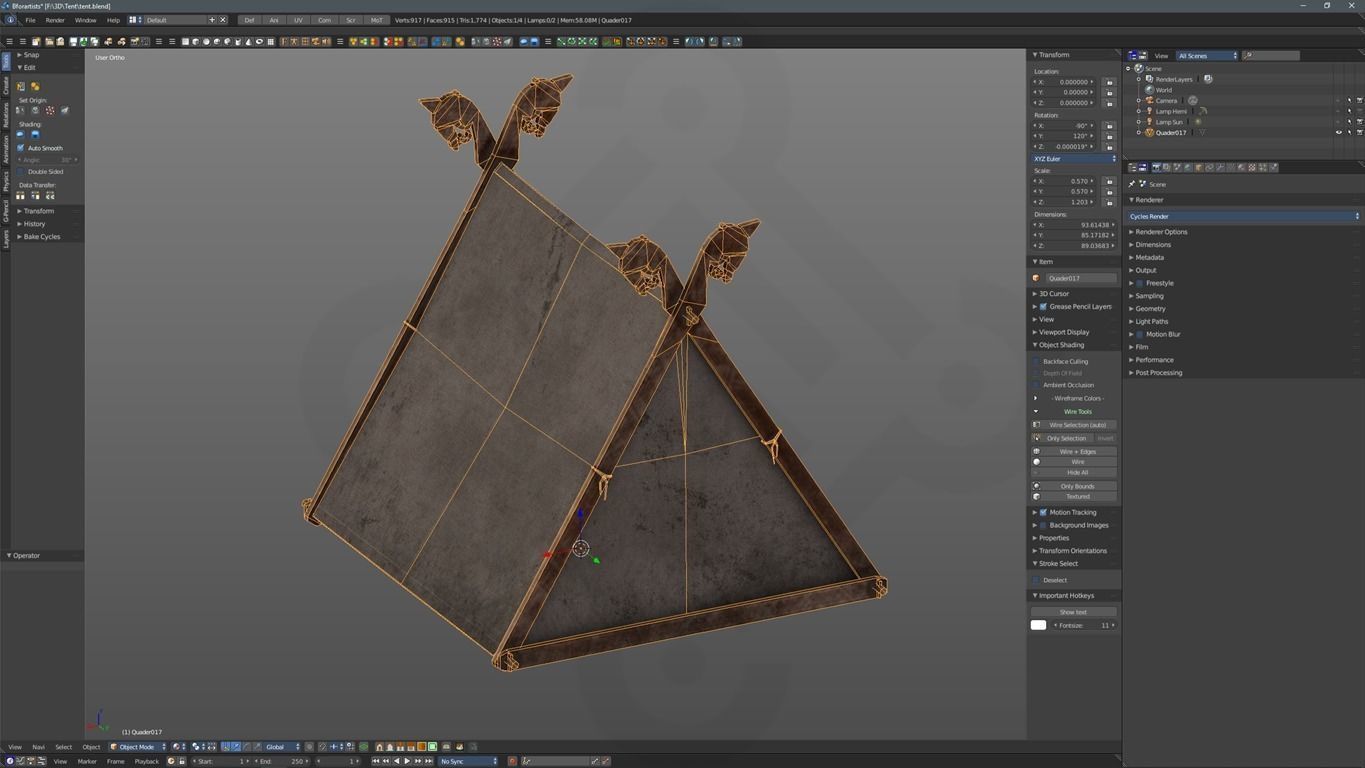
Task: Enable the Backface Culling checkbox
Action: [1036, 361]
